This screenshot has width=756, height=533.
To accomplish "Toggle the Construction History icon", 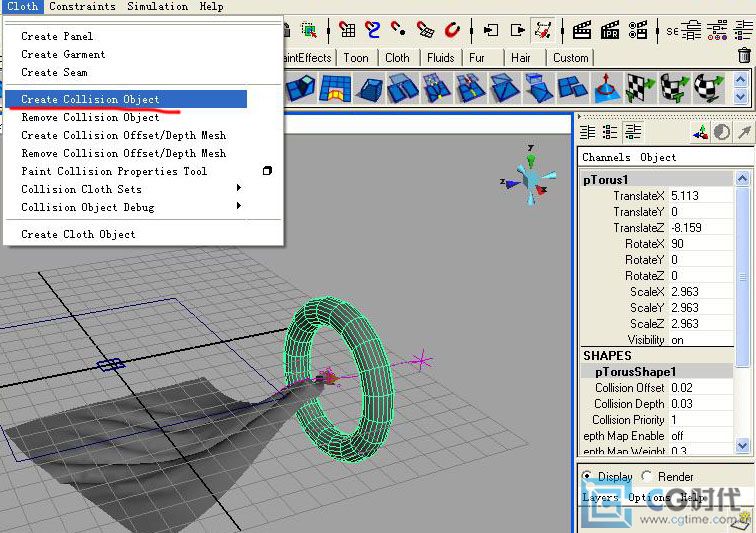I will 543,30.
